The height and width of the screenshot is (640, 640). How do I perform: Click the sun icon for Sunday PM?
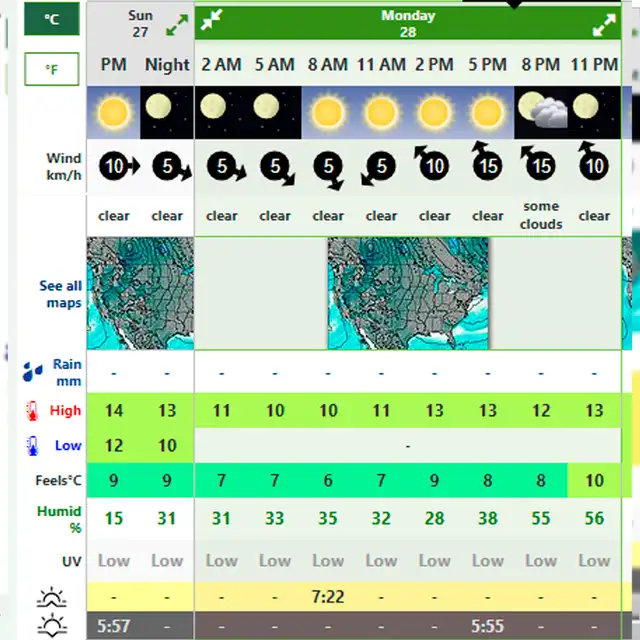(113, 113)
